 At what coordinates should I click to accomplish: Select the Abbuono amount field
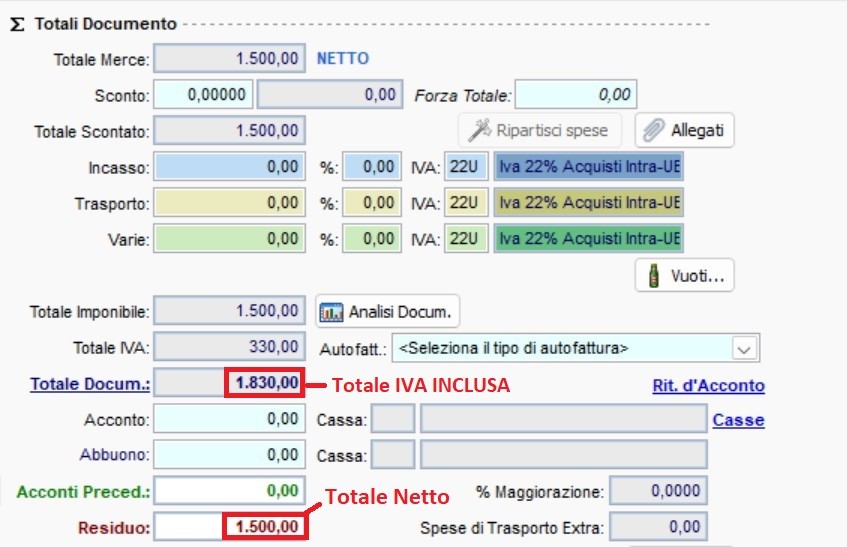point(230,455)
